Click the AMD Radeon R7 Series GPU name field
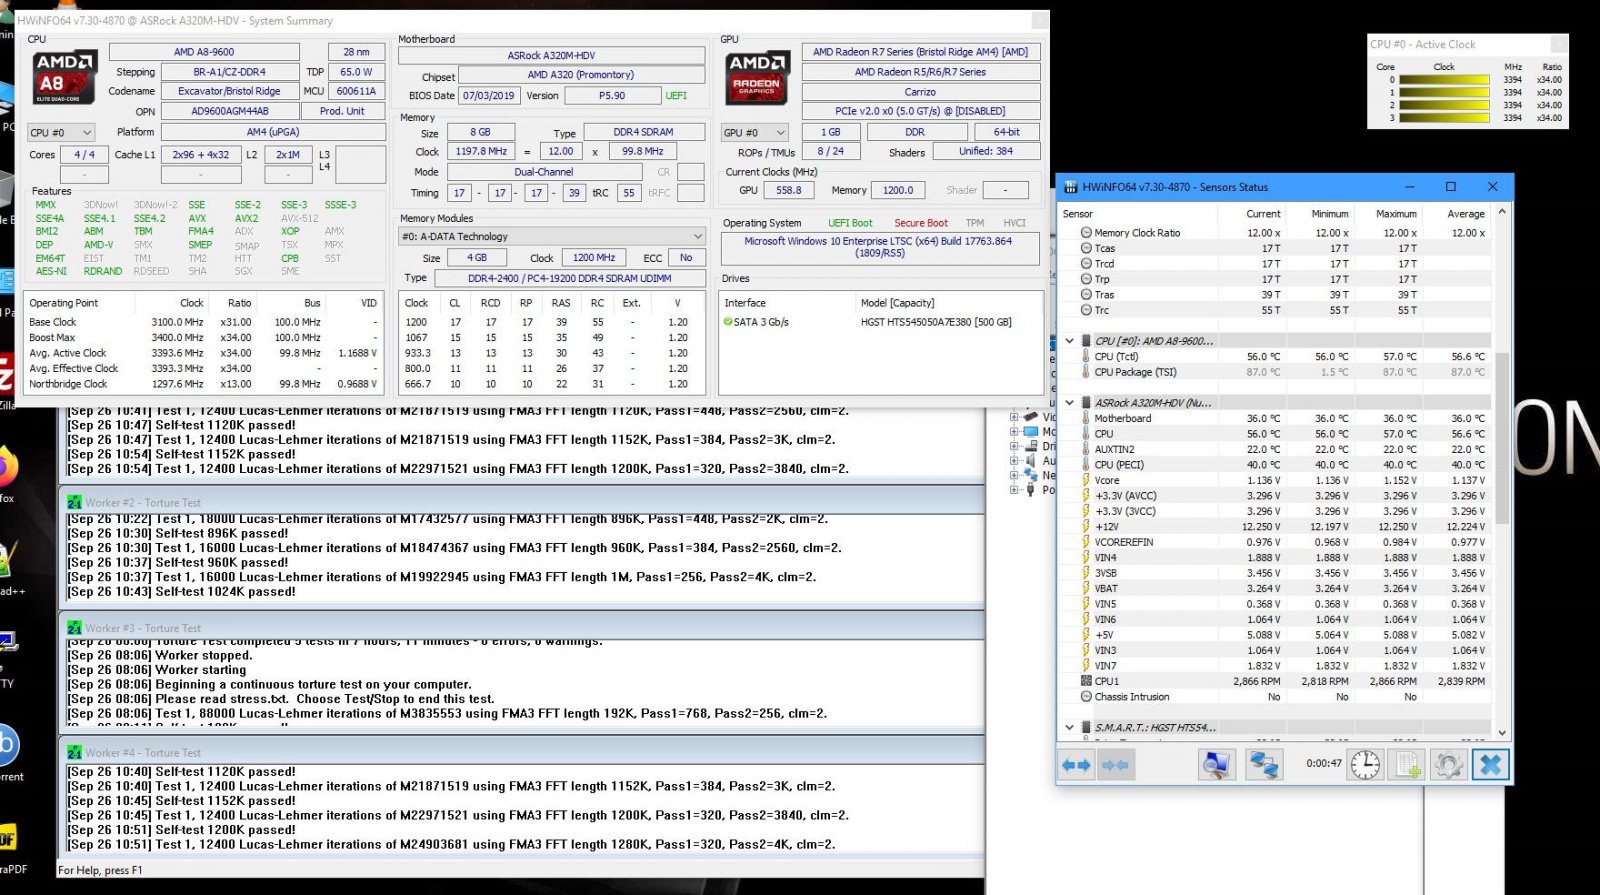The width and height of the screenshot is (1600, 895). coord(920,52)
